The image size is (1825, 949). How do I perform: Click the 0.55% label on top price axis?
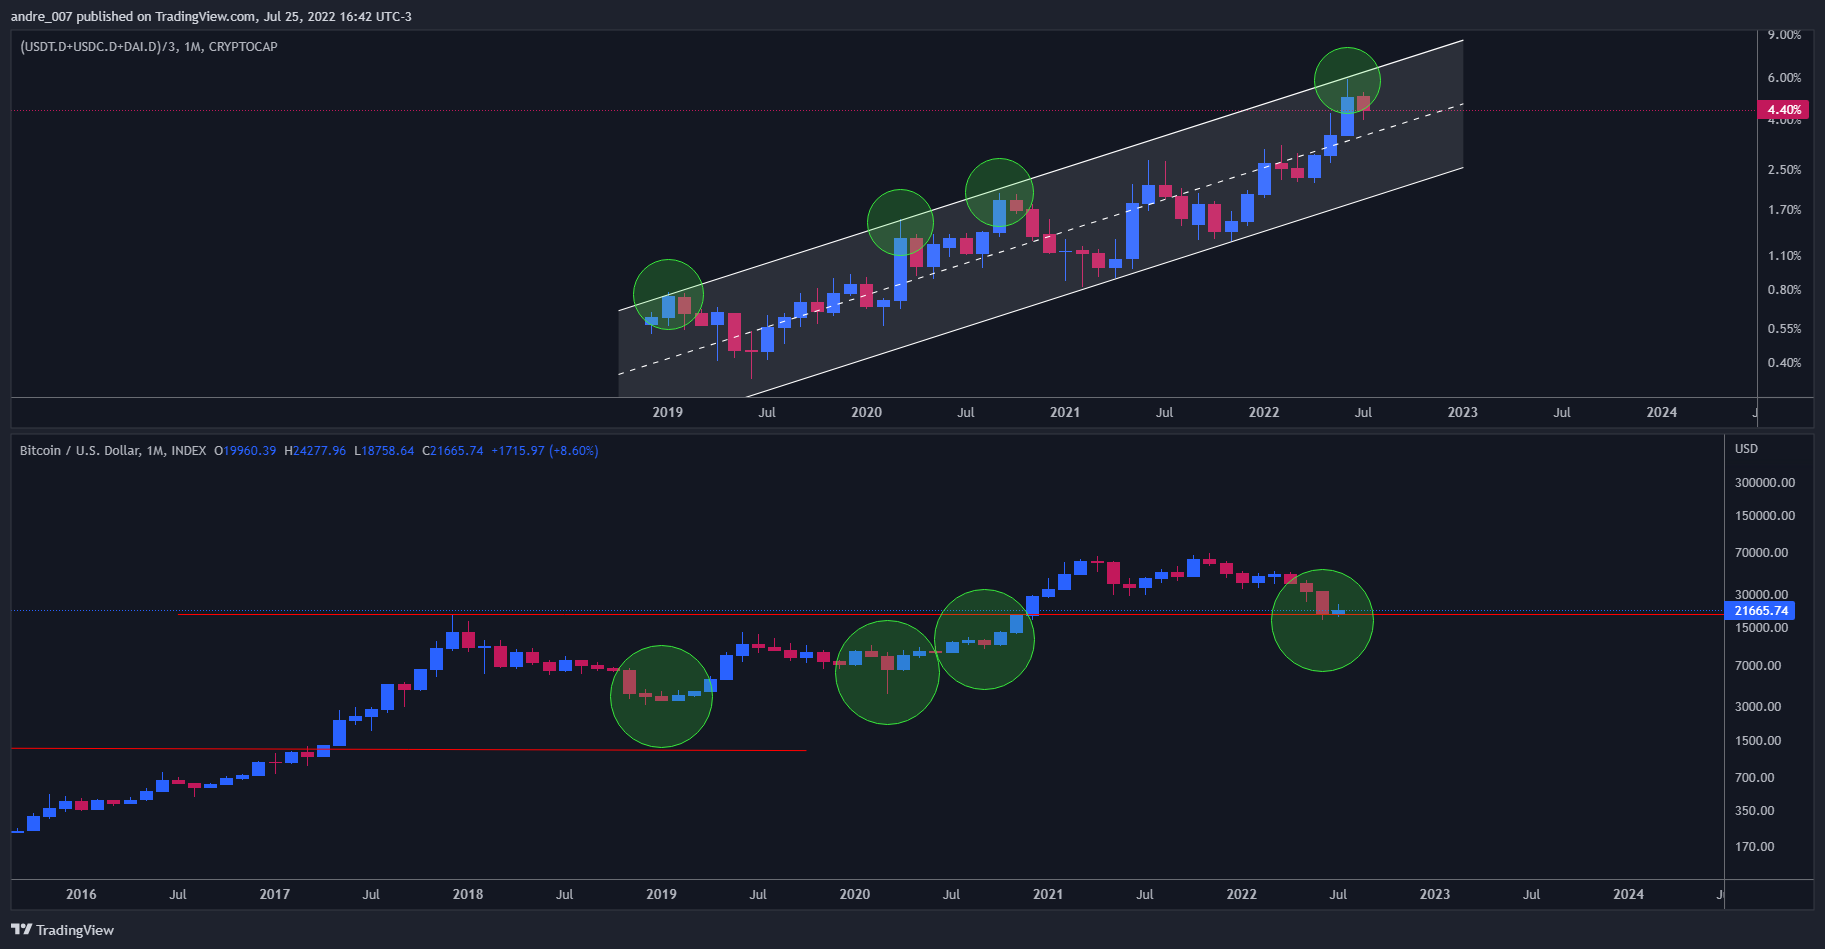pos(1784,328)
